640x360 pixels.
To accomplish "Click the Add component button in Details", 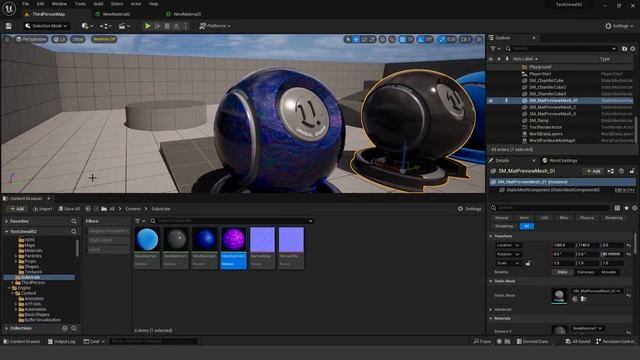I will point(593,171).
